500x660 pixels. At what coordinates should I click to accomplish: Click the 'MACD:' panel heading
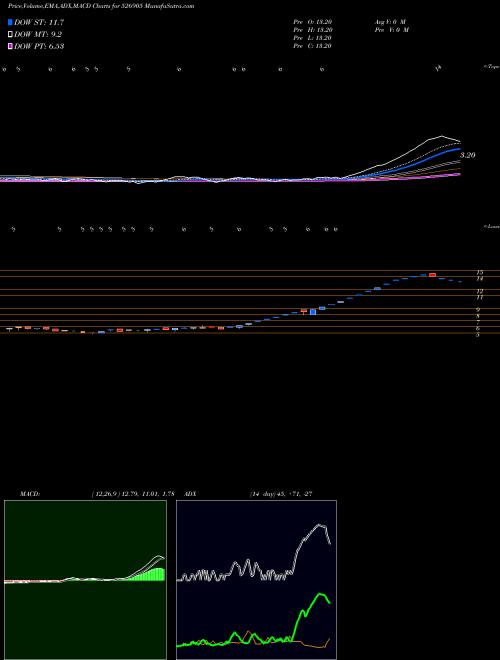[30, 494]
